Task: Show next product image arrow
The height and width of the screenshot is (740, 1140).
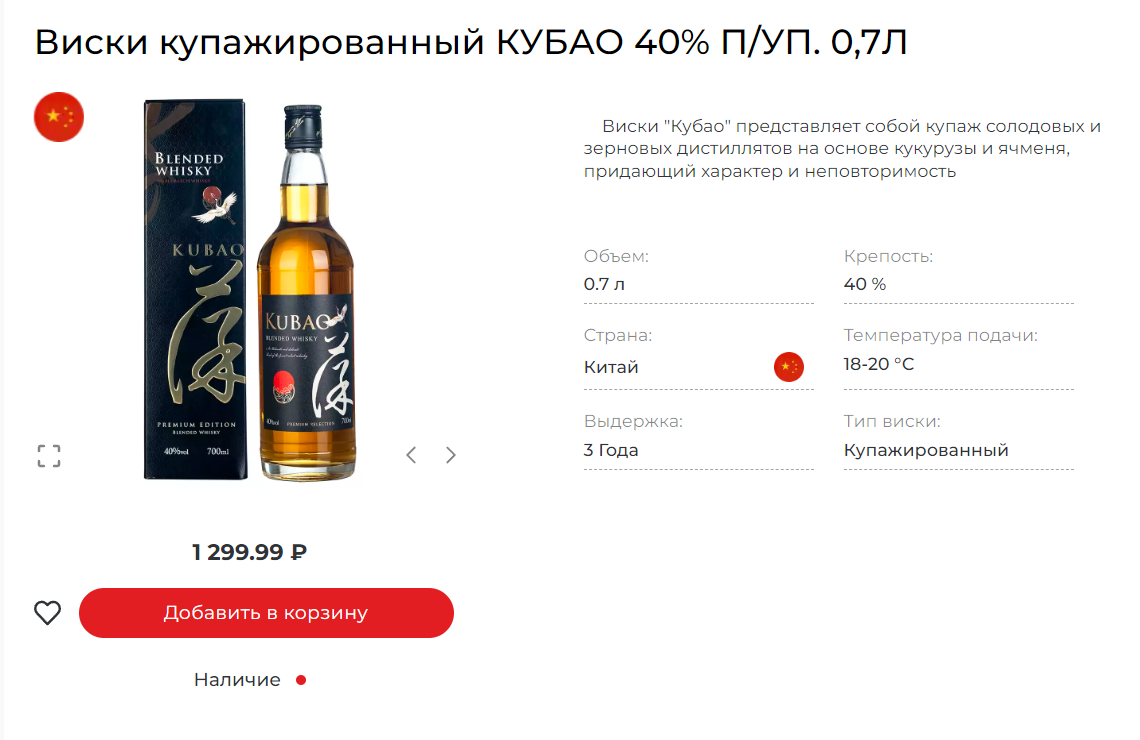Action: point(451,455)
